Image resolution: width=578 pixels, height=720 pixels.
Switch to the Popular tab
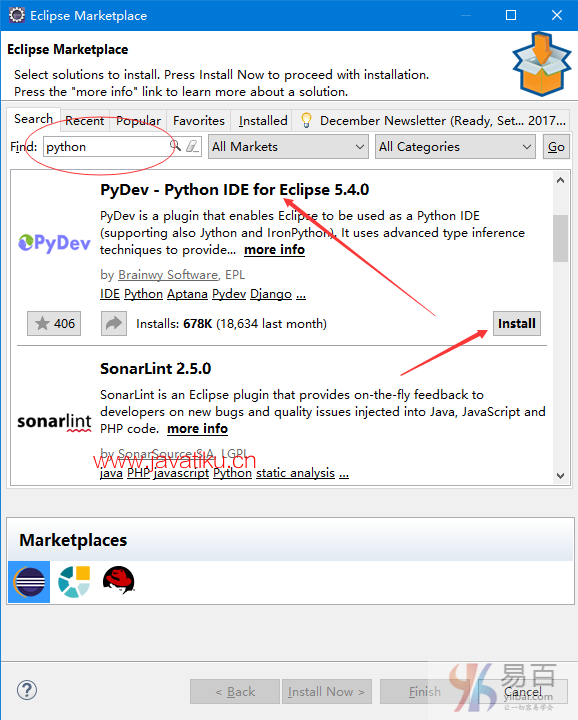[138, 121]
